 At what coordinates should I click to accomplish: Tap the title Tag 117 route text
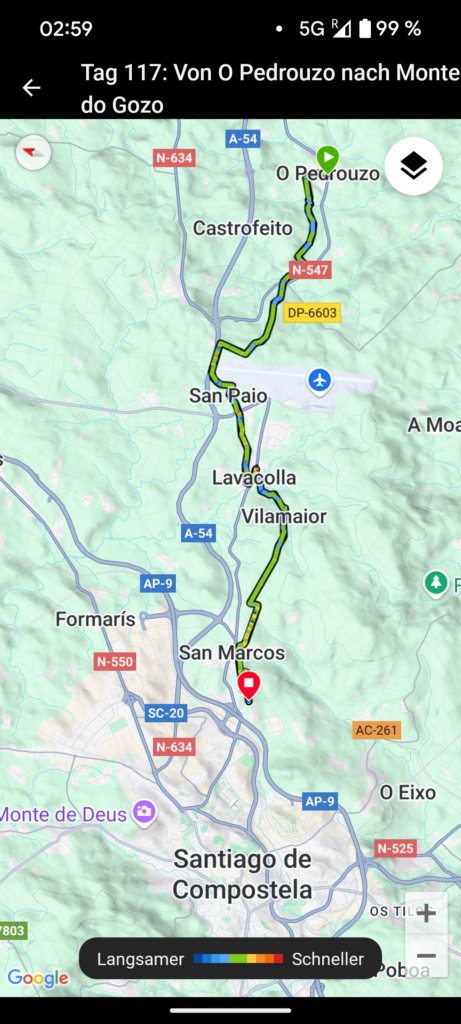270,88
